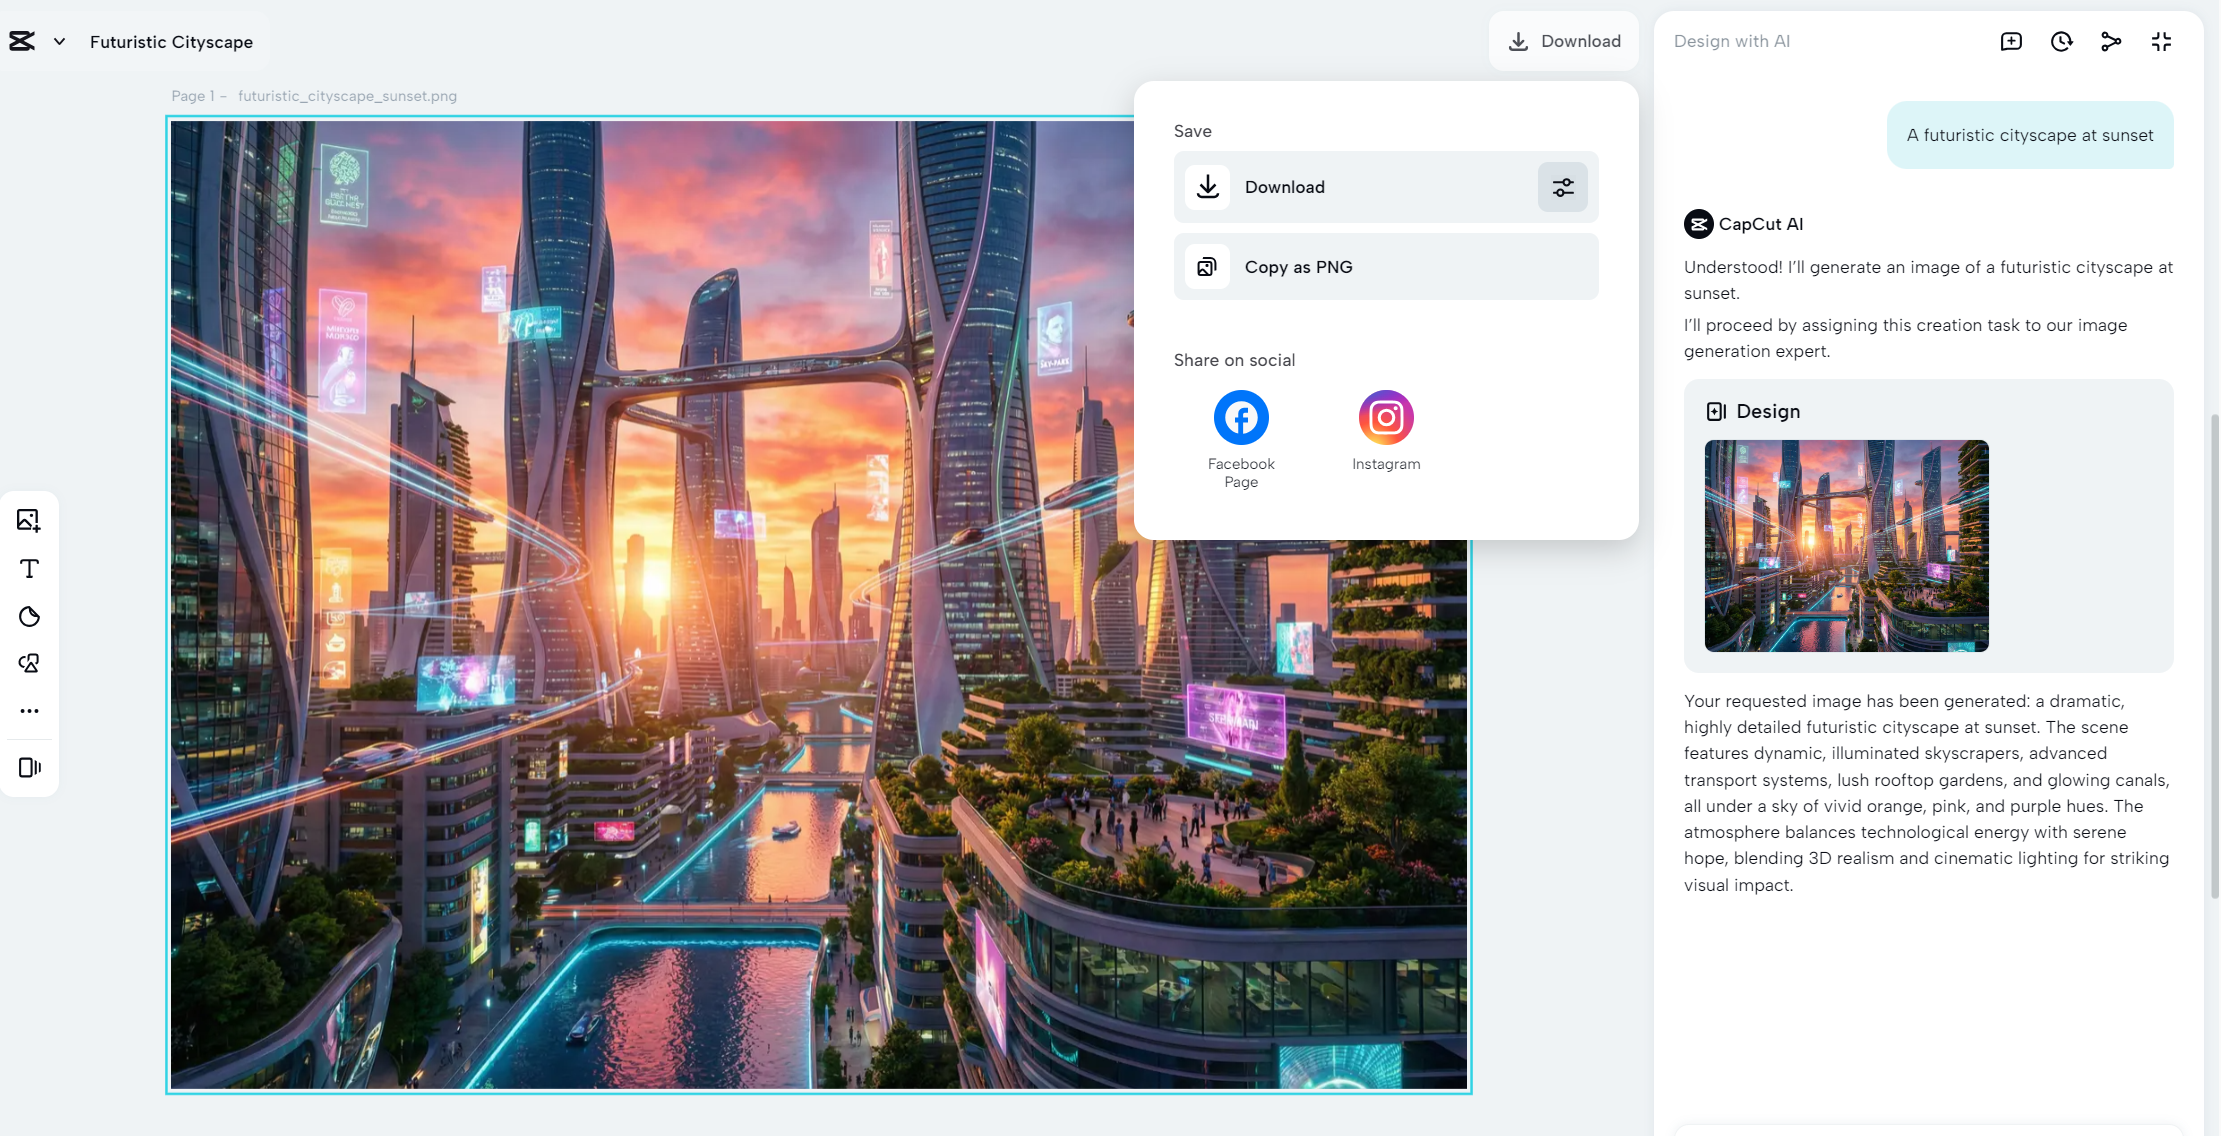Open the Download options from top bar
Screen dimensions: 2221x1136
pyautogui.click(x=1564, y=41)
